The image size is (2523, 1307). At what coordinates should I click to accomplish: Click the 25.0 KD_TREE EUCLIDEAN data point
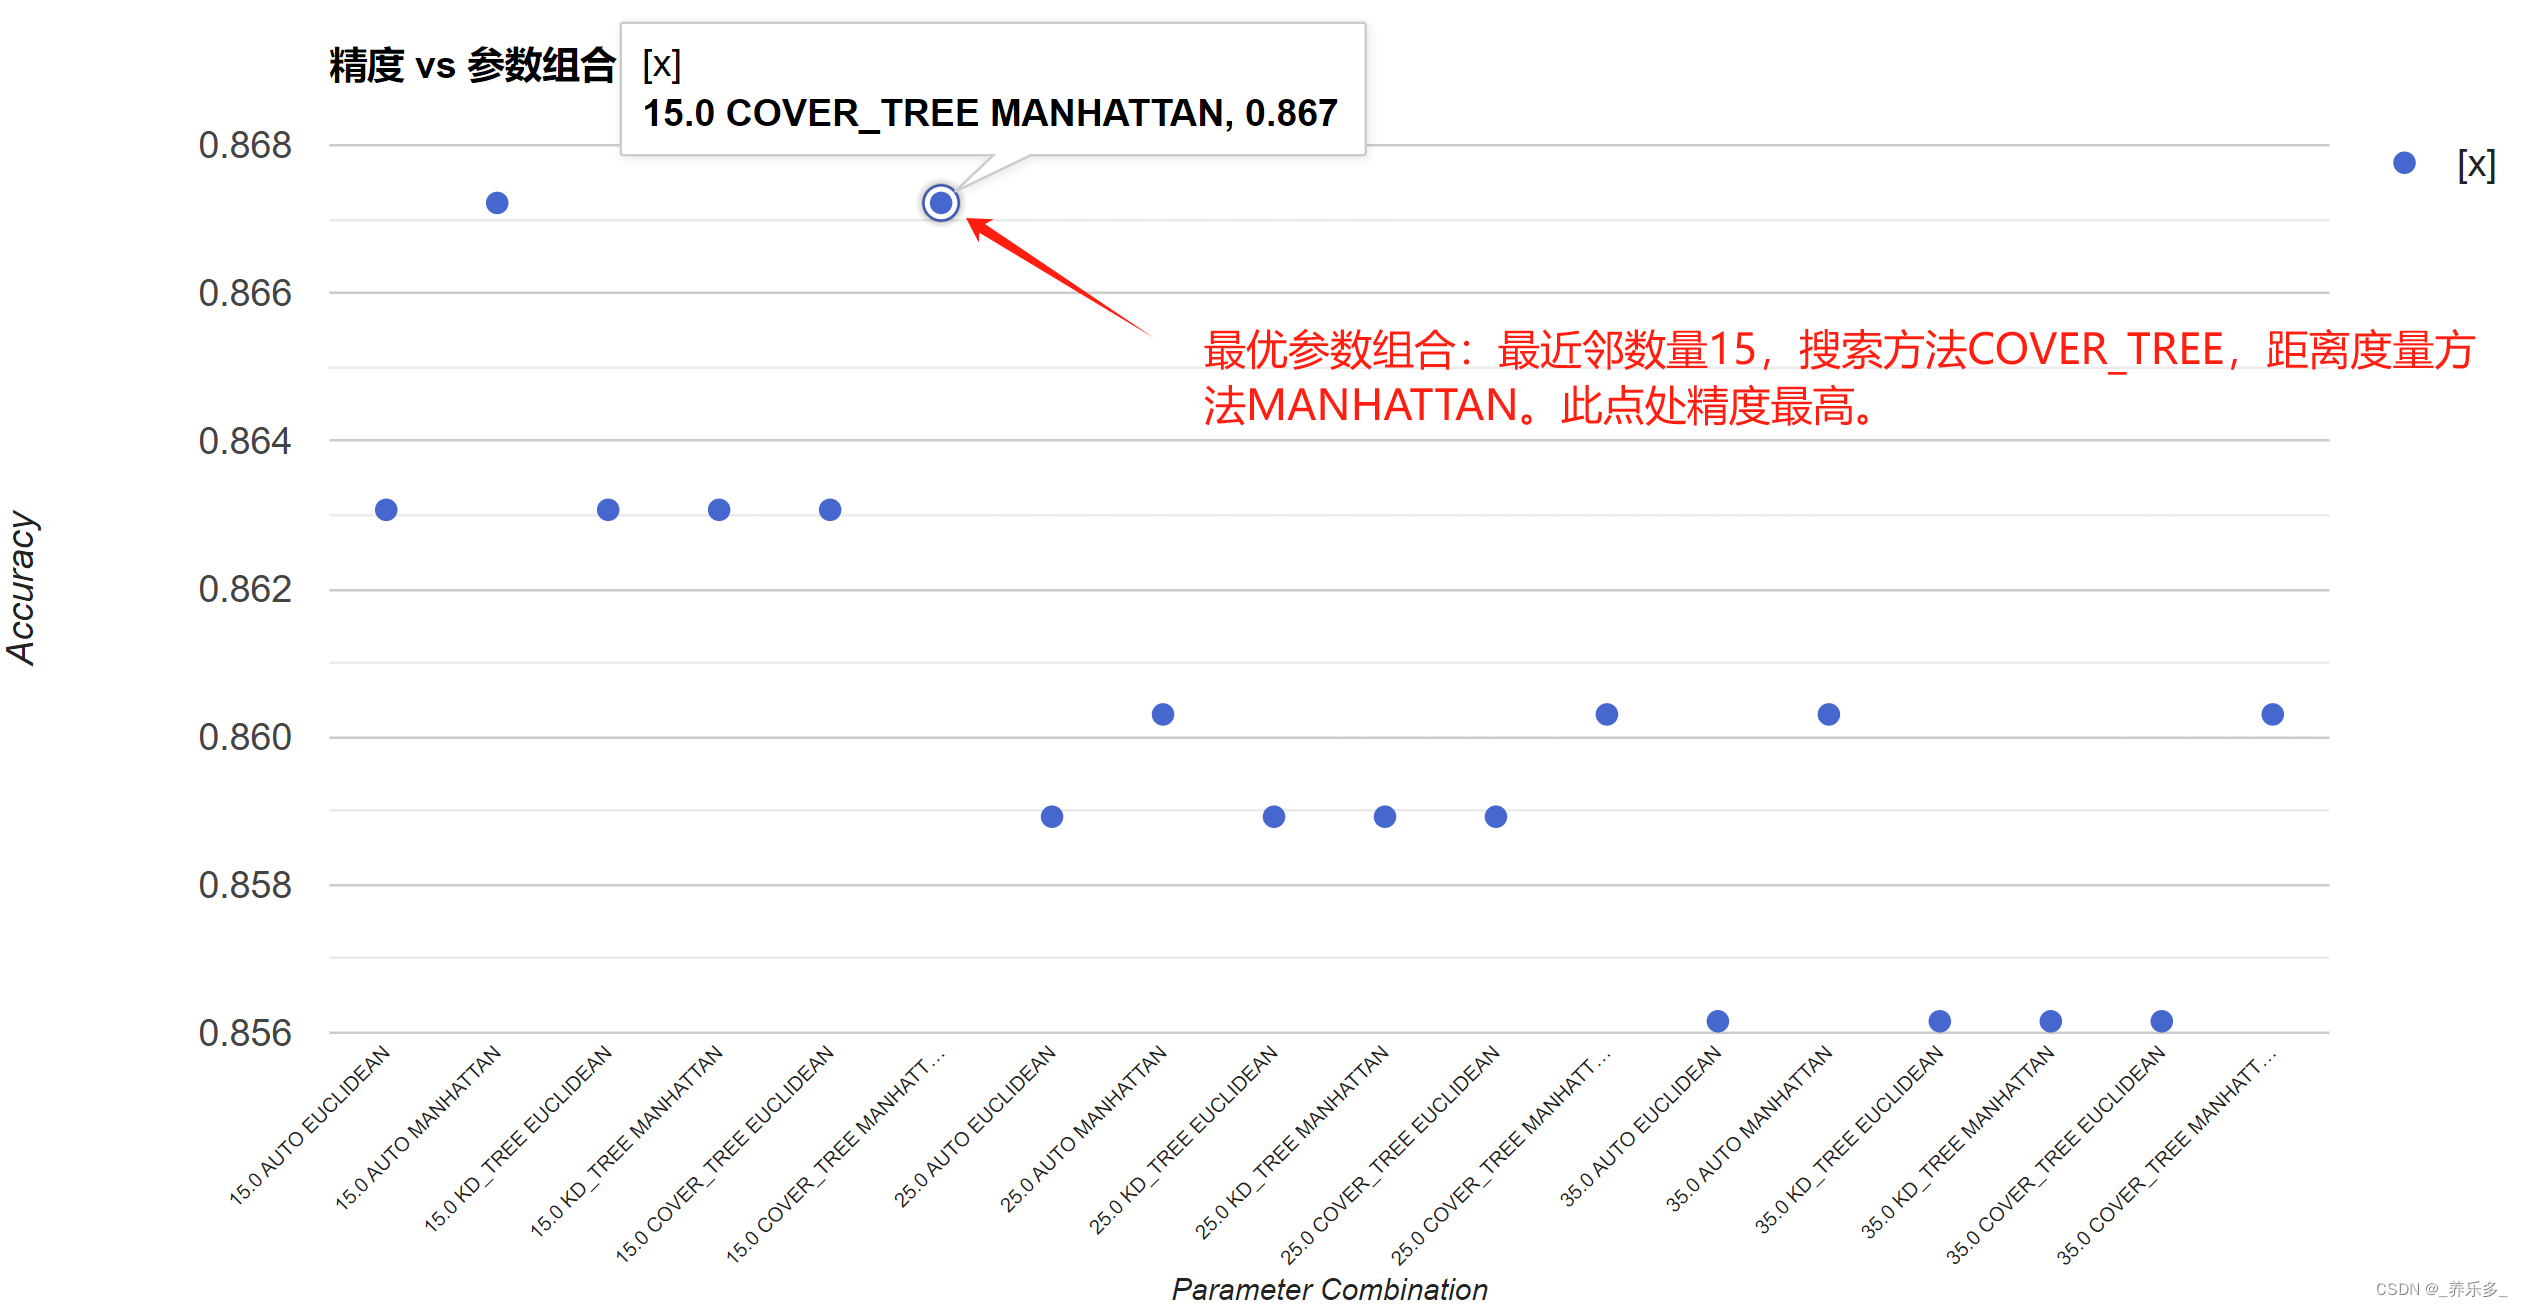coord(1274,817)
